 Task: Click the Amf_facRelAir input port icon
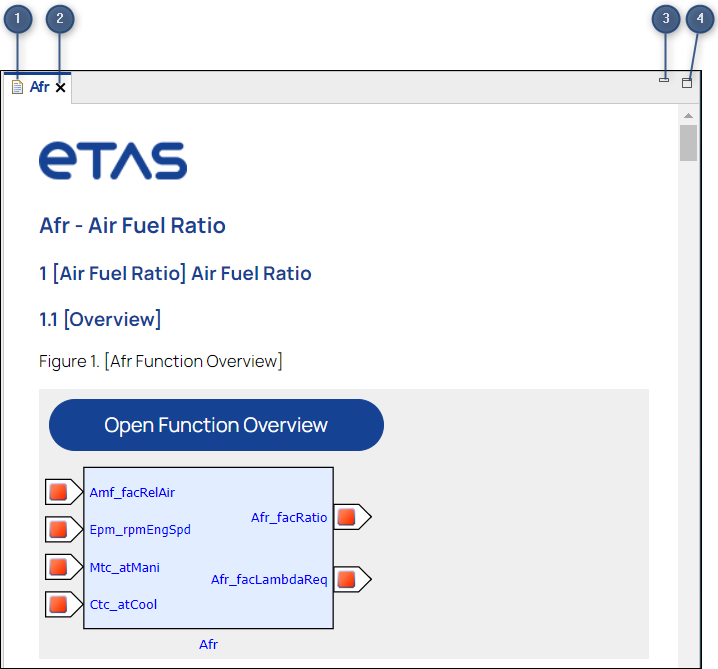(x=59, y=492)
